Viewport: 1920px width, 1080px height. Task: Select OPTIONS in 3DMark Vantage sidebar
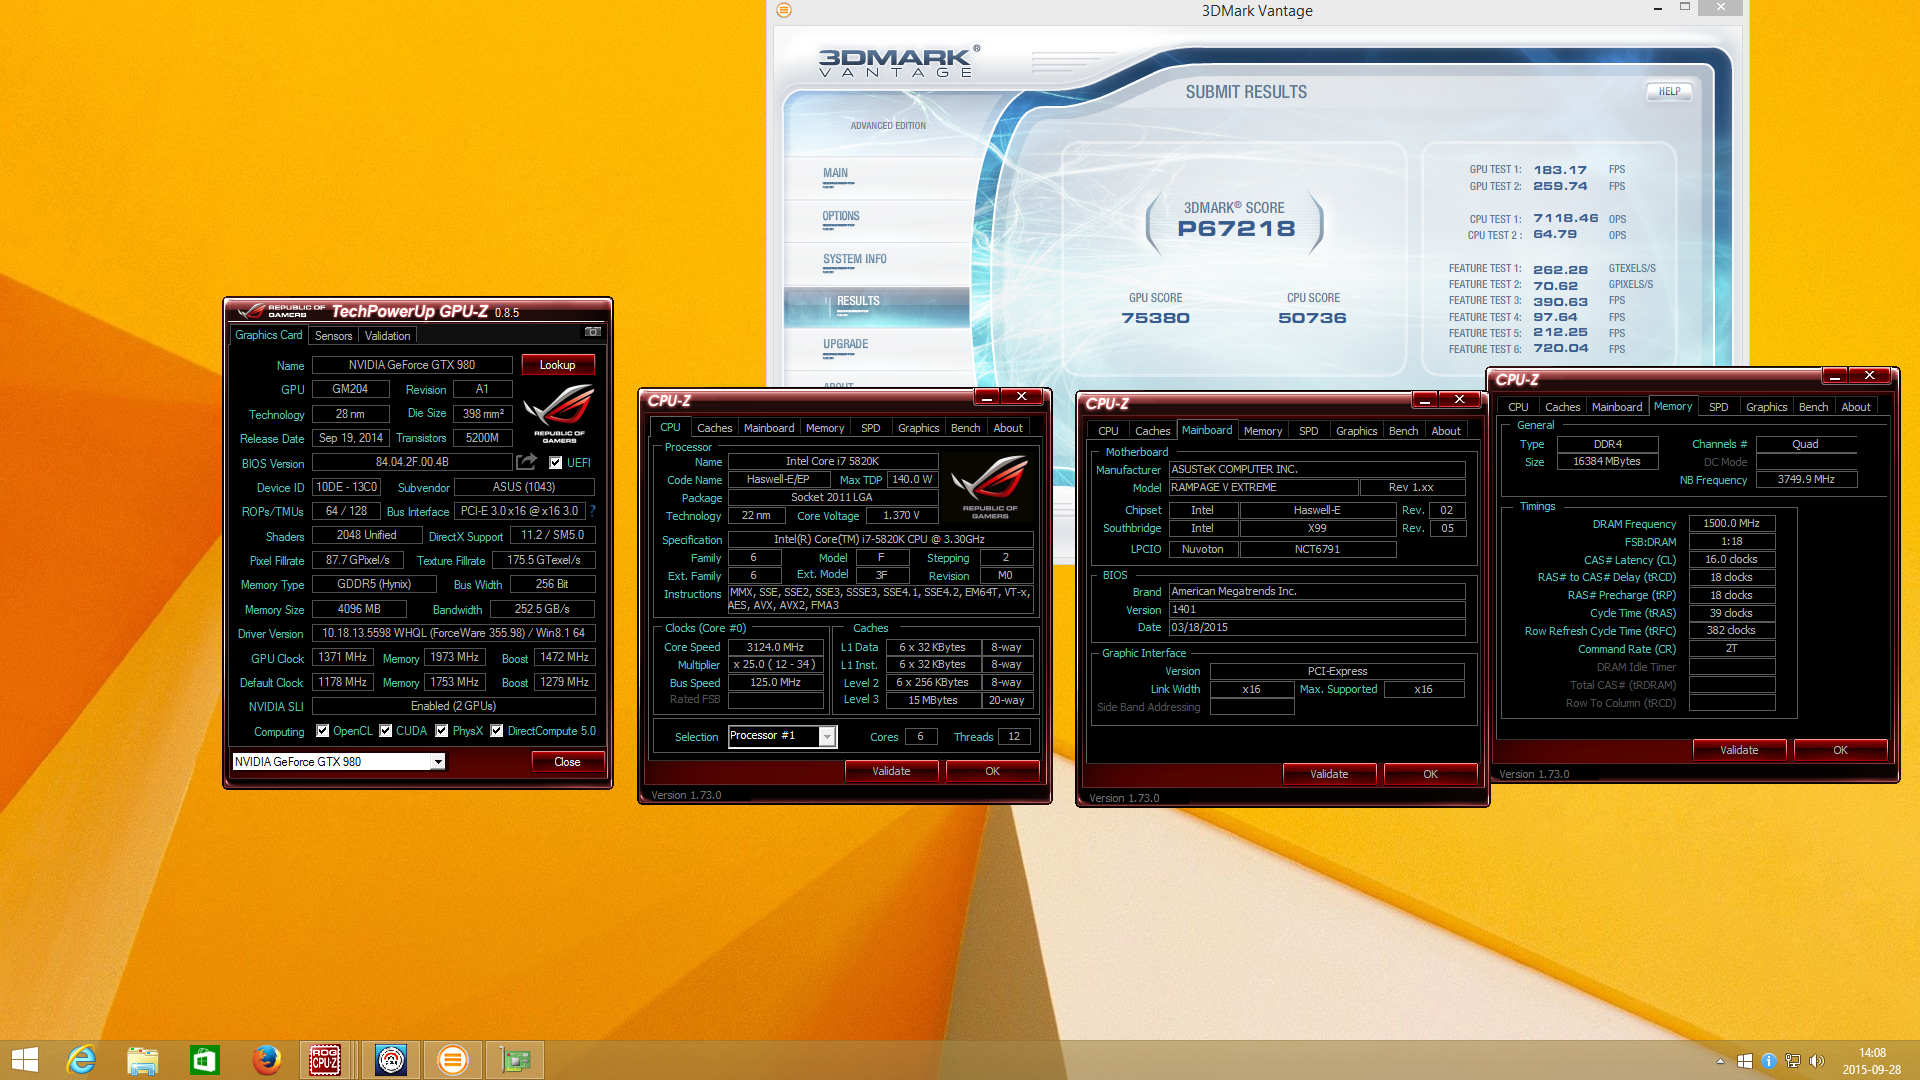click(841, 216)
